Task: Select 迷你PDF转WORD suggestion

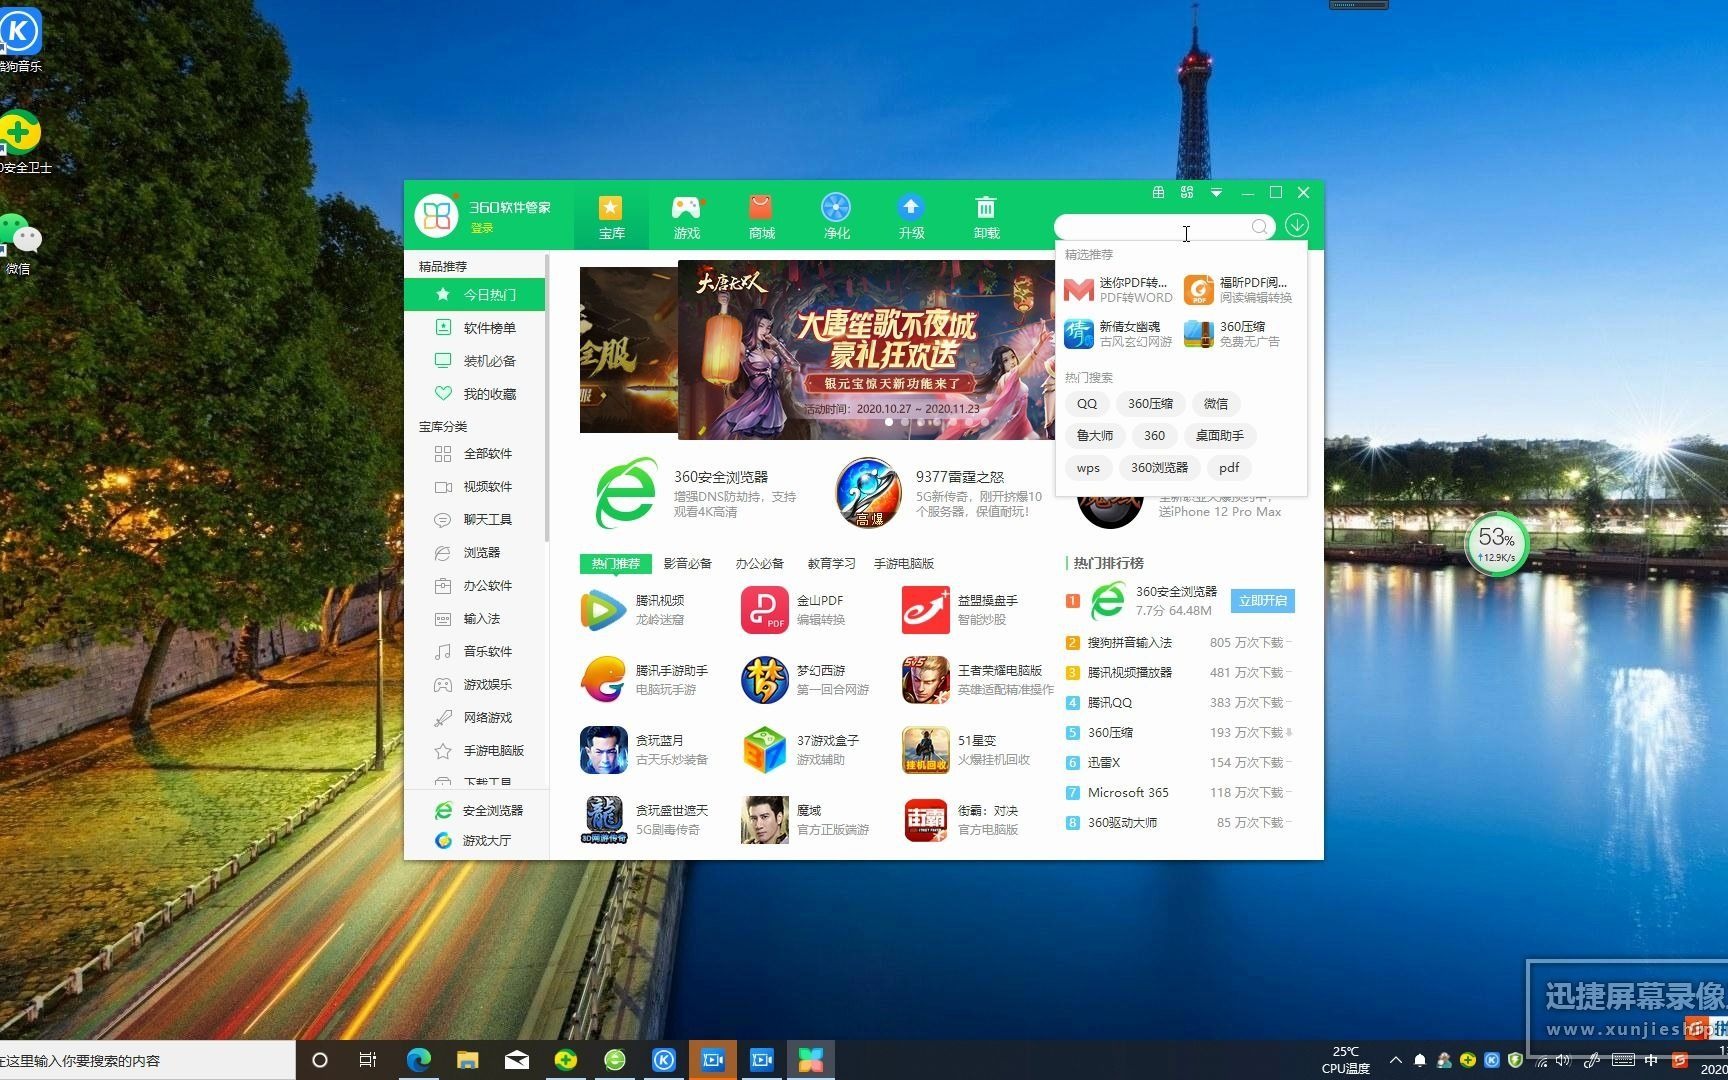Action: point(1118,290)
